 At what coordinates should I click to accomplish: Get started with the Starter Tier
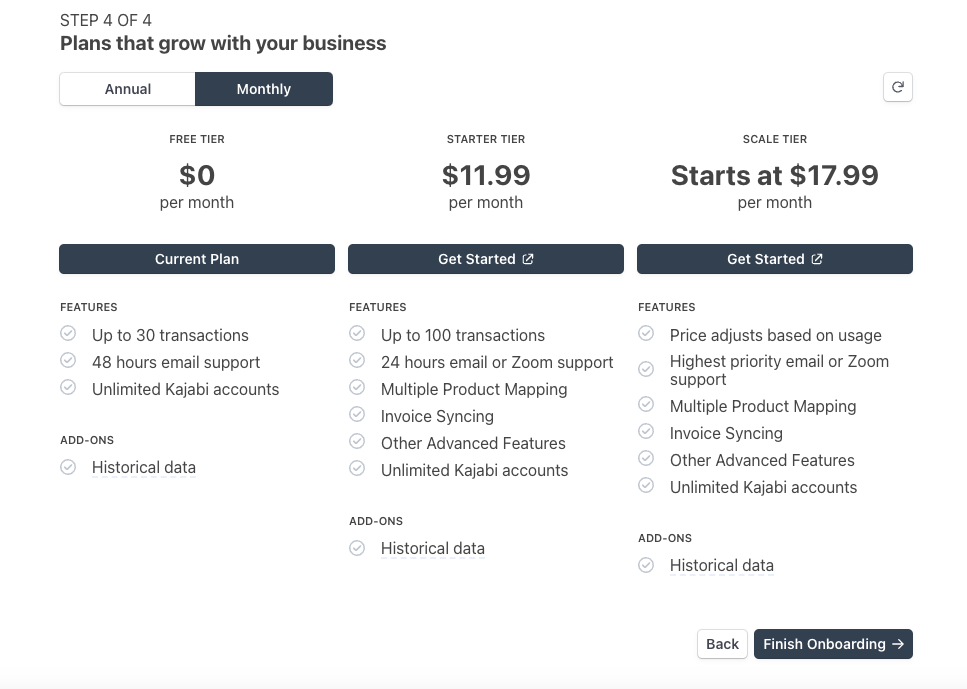click(486, 259)
